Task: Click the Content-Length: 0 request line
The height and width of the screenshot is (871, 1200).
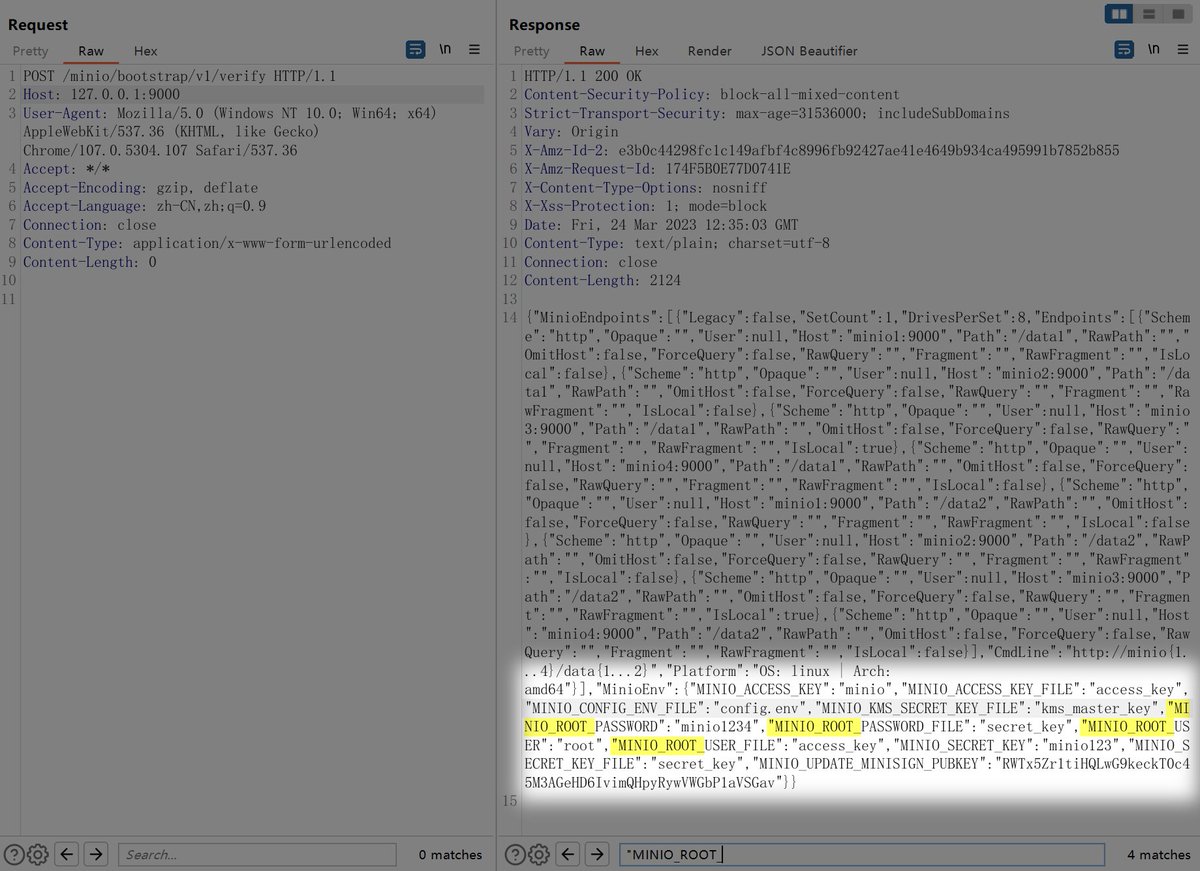Action: (90, 262)
